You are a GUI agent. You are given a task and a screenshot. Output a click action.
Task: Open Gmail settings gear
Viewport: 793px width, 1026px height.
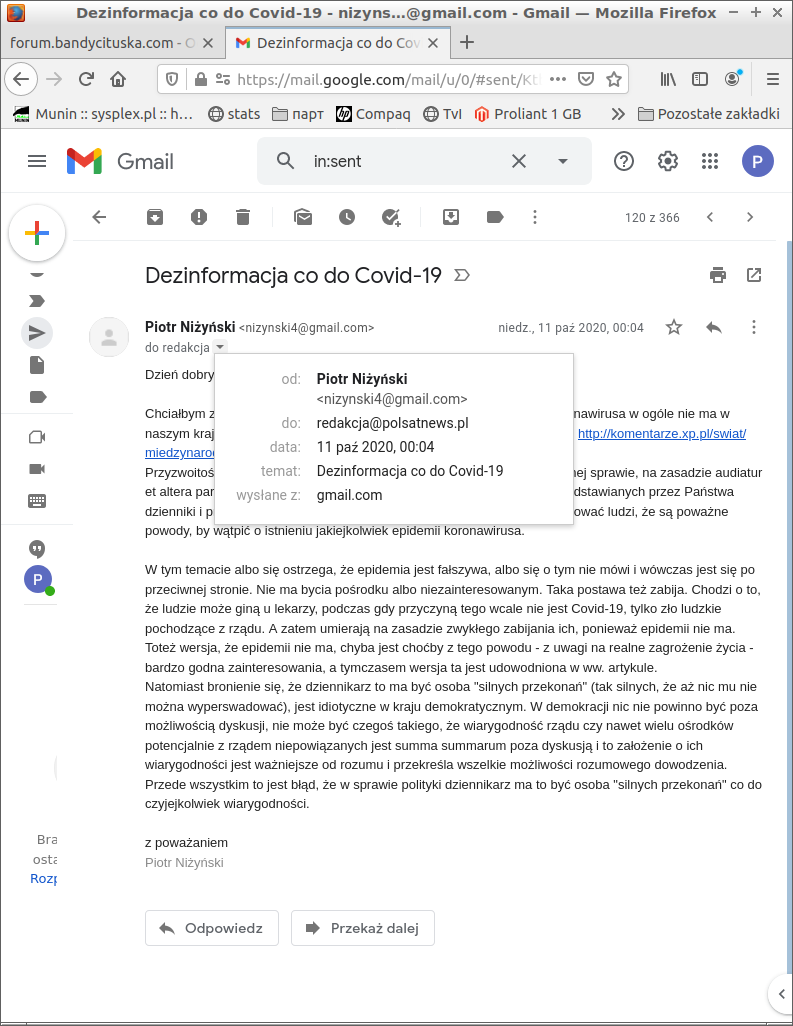pos(667,161)
